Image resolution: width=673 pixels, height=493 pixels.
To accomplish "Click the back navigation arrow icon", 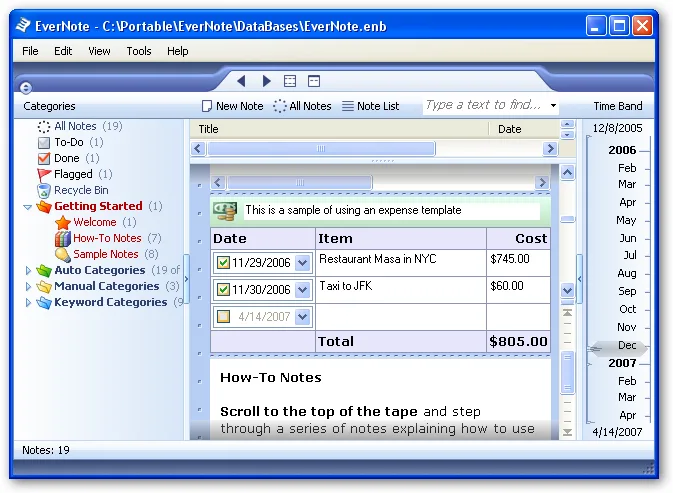I will coord(241,81).
